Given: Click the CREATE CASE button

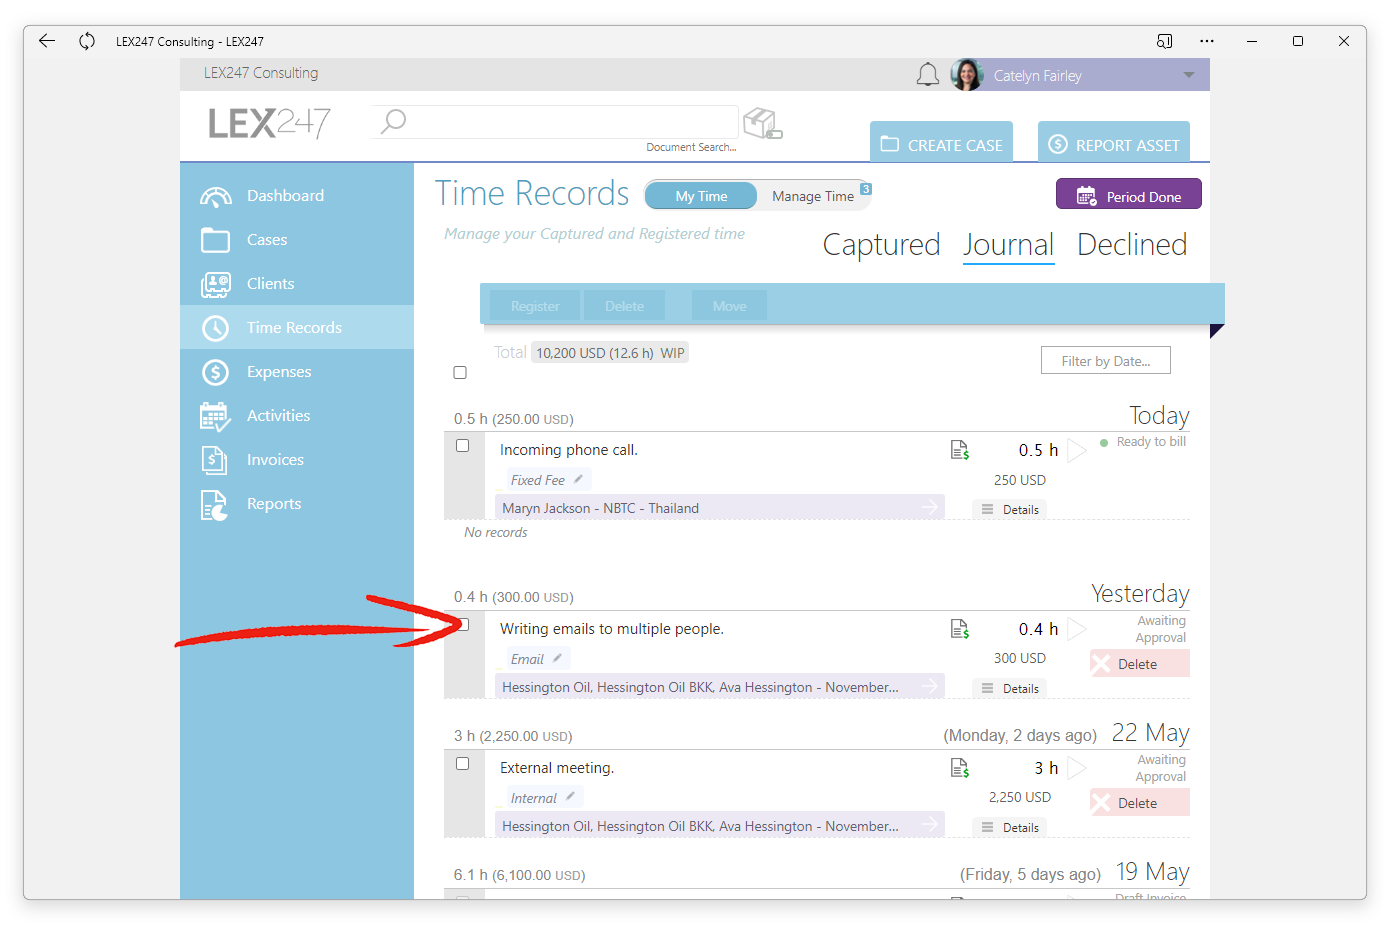Looking at the screenshot, I should pos(941,143).
